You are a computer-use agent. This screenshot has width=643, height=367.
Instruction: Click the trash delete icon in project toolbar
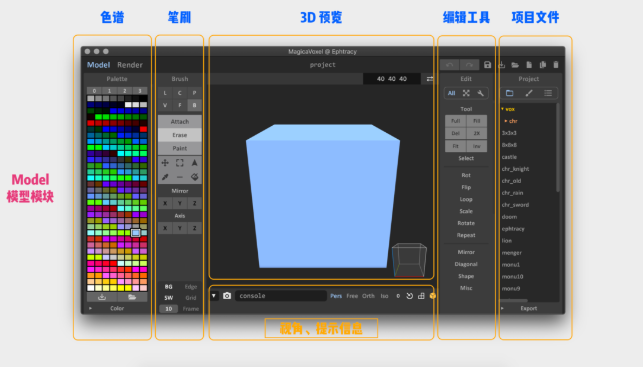[556, 65]
